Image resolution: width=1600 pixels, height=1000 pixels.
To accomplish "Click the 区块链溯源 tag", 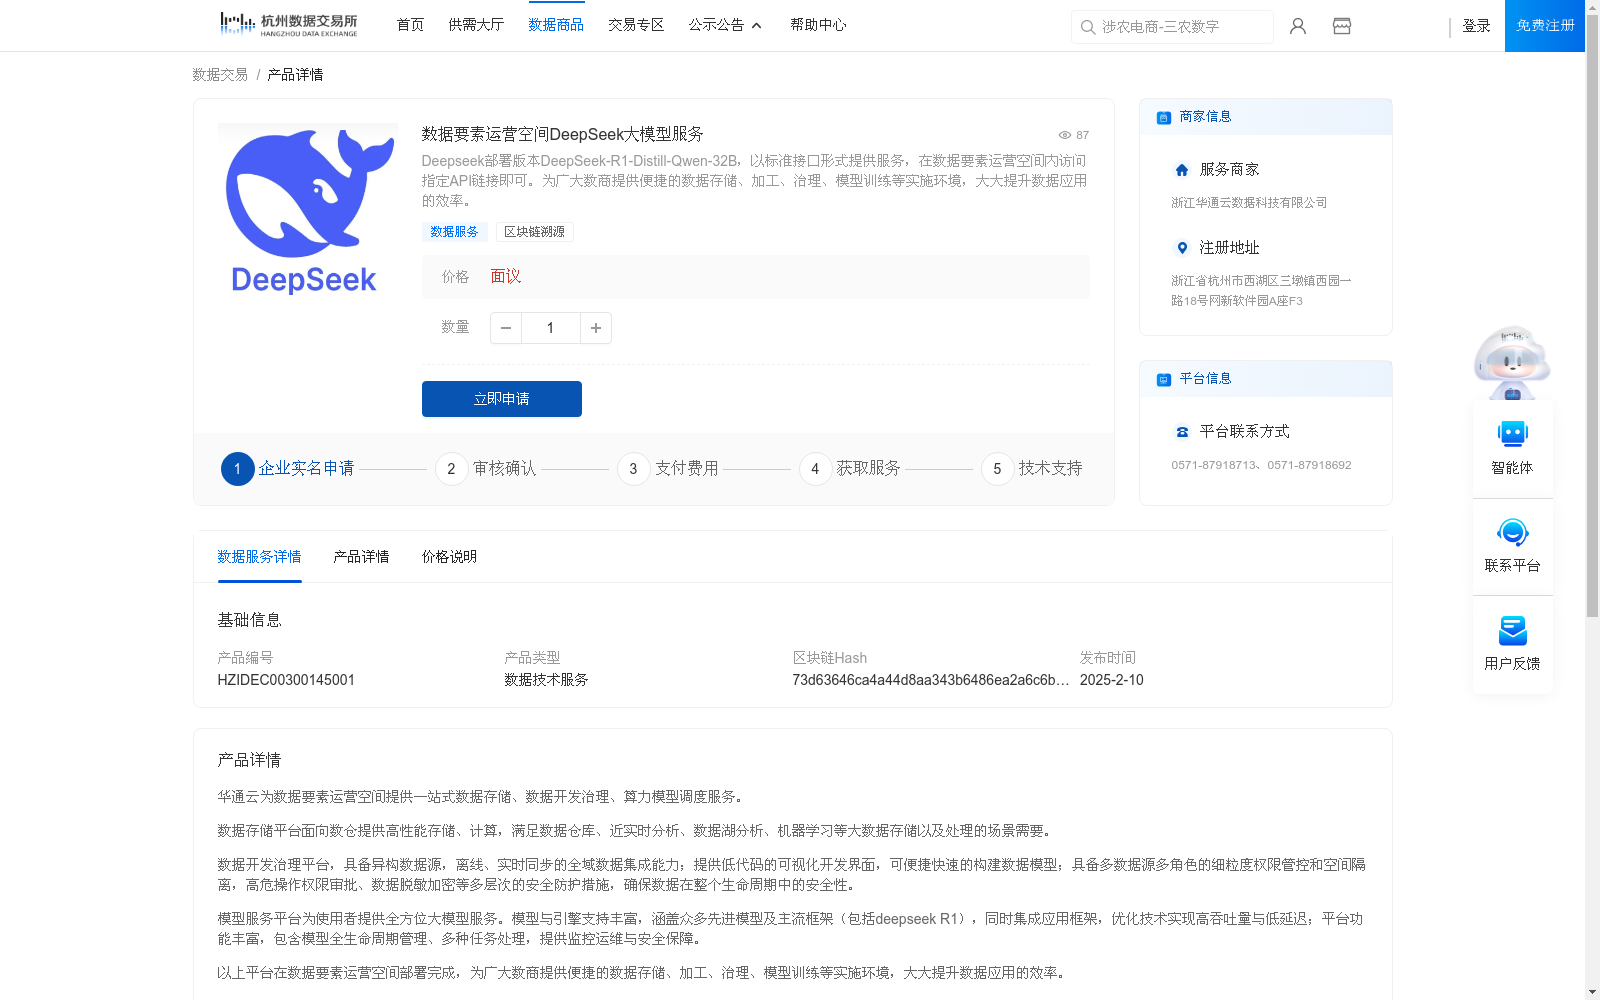I will (534, 232).
